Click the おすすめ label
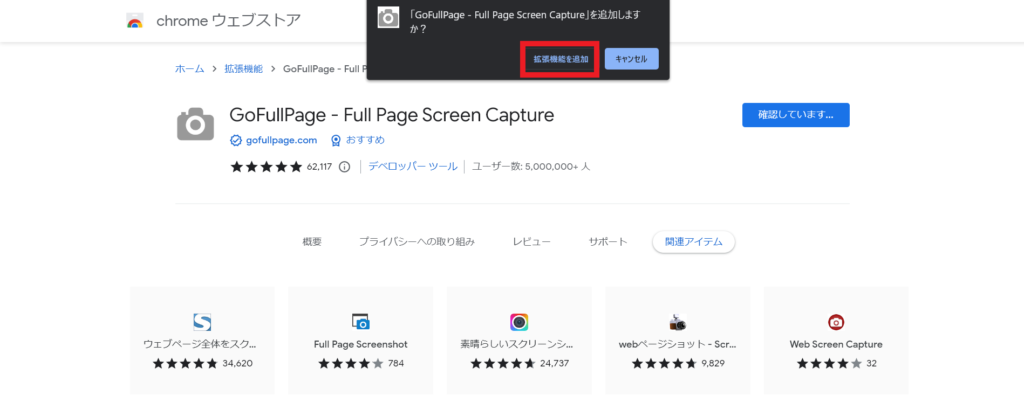 pos(365,140)
